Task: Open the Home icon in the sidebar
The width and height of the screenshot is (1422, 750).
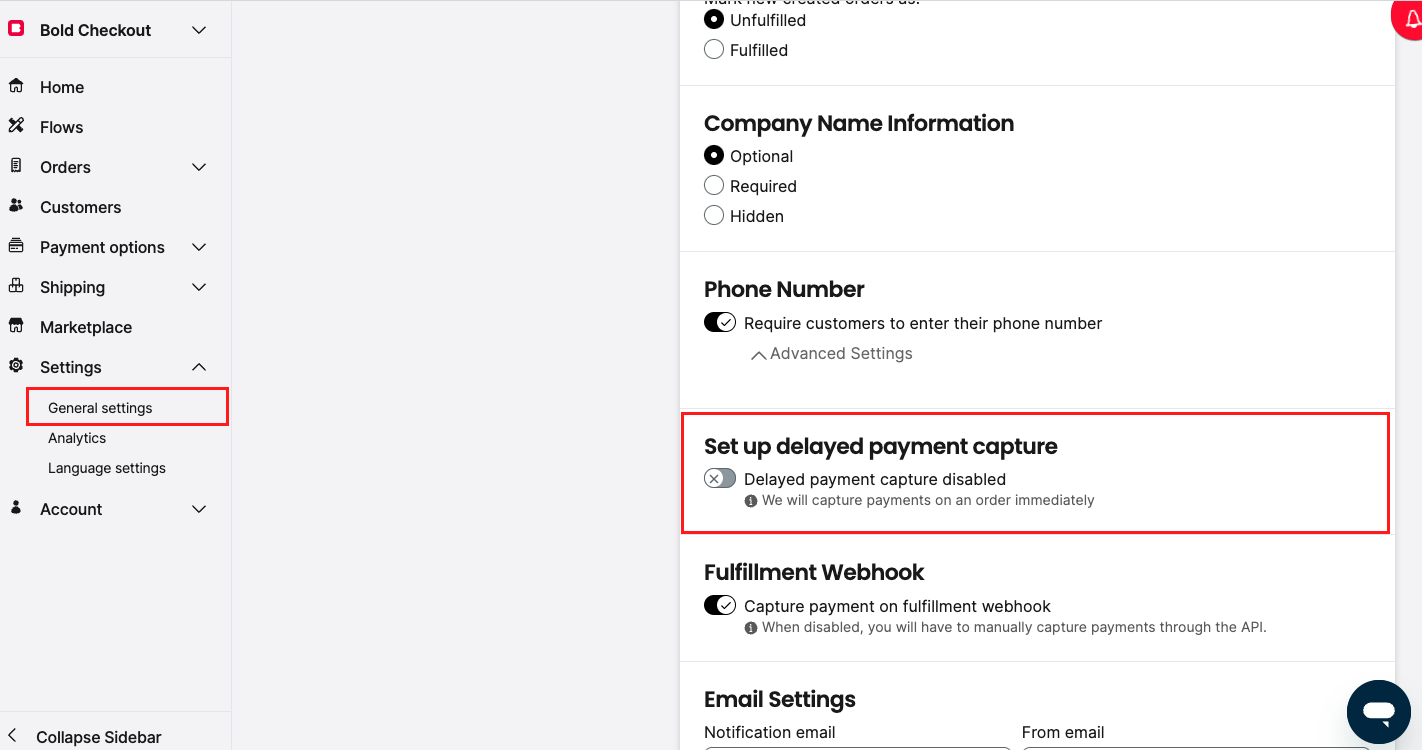Action: point(17,87)
